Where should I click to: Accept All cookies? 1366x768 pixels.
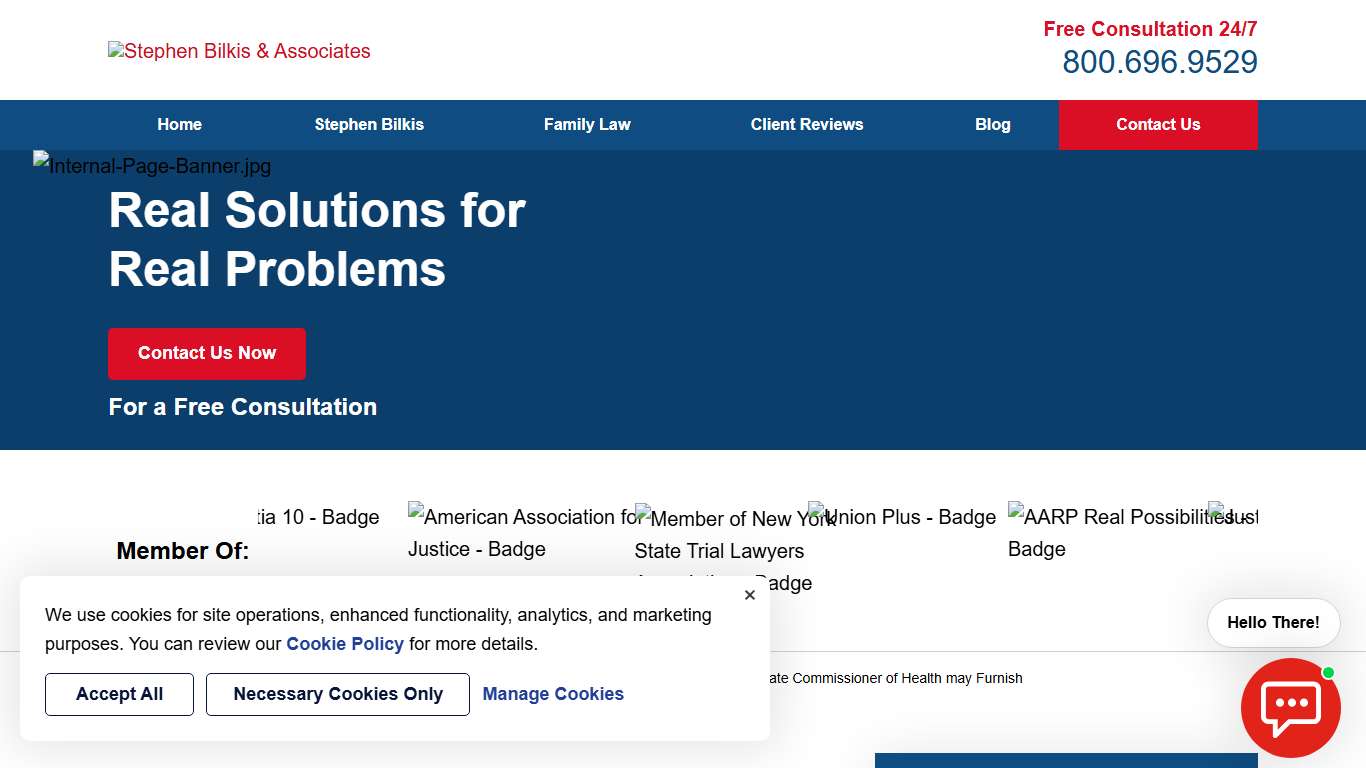119,694
